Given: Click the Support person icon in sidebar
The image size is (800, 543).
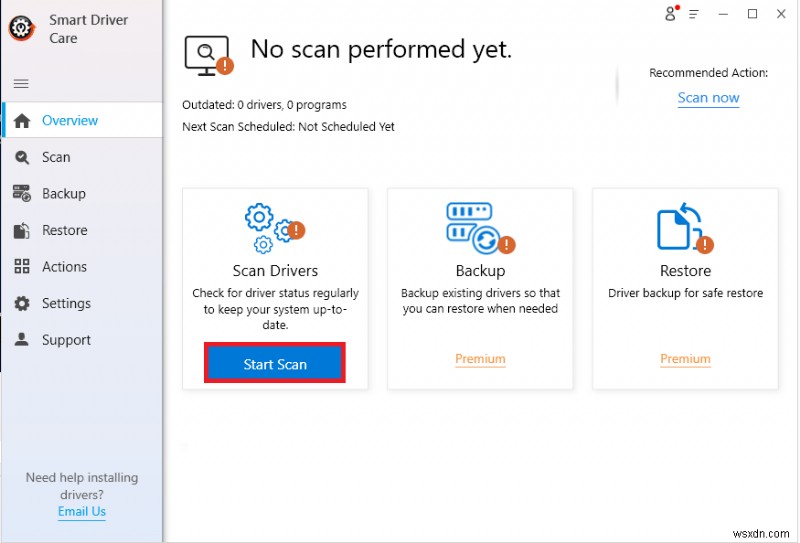Looking at the screenshot, I should click(22, 340).
